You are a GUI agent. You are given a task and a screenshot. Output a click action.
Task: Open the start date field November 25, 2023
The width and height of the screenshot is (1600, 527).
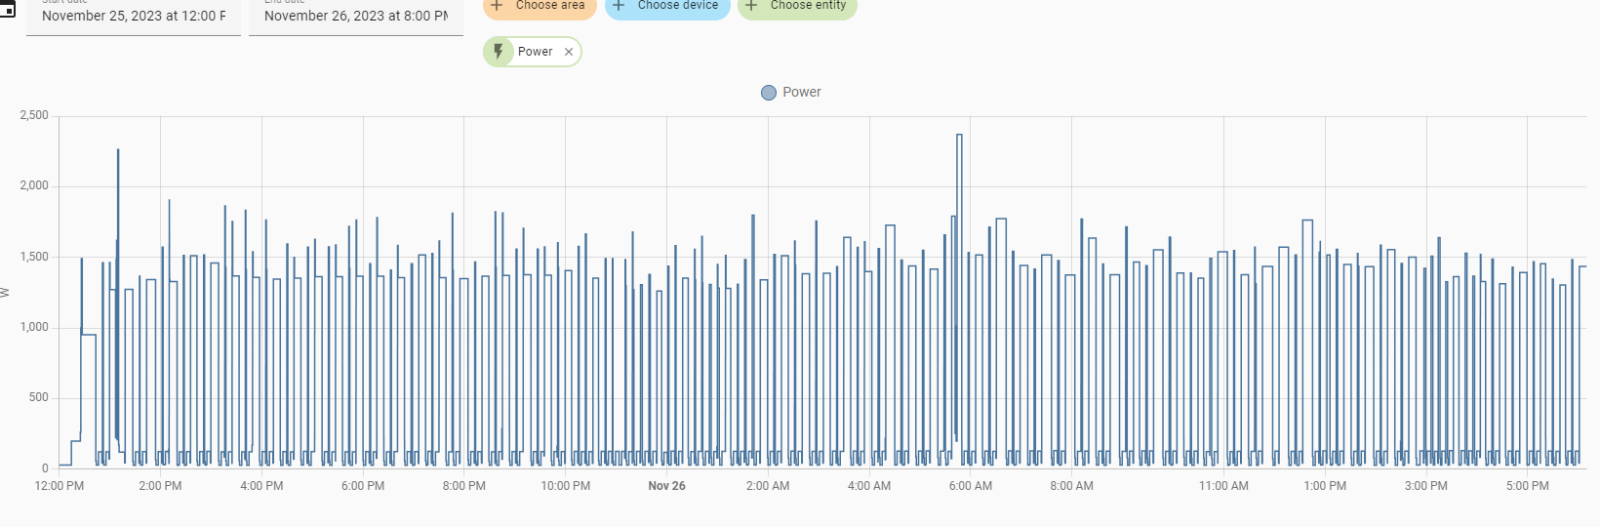[x=133, y=16]
